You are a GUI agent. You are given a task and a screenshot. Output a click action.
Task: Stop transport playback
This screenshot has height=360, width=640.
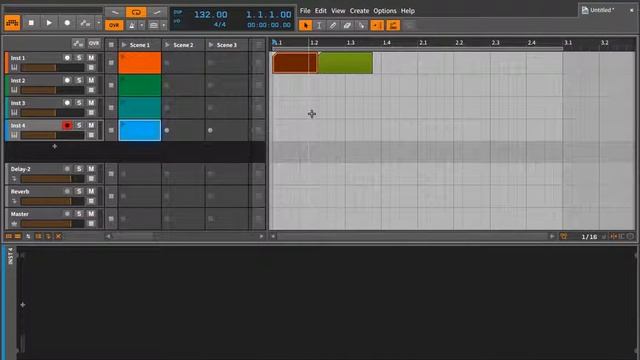31,23
